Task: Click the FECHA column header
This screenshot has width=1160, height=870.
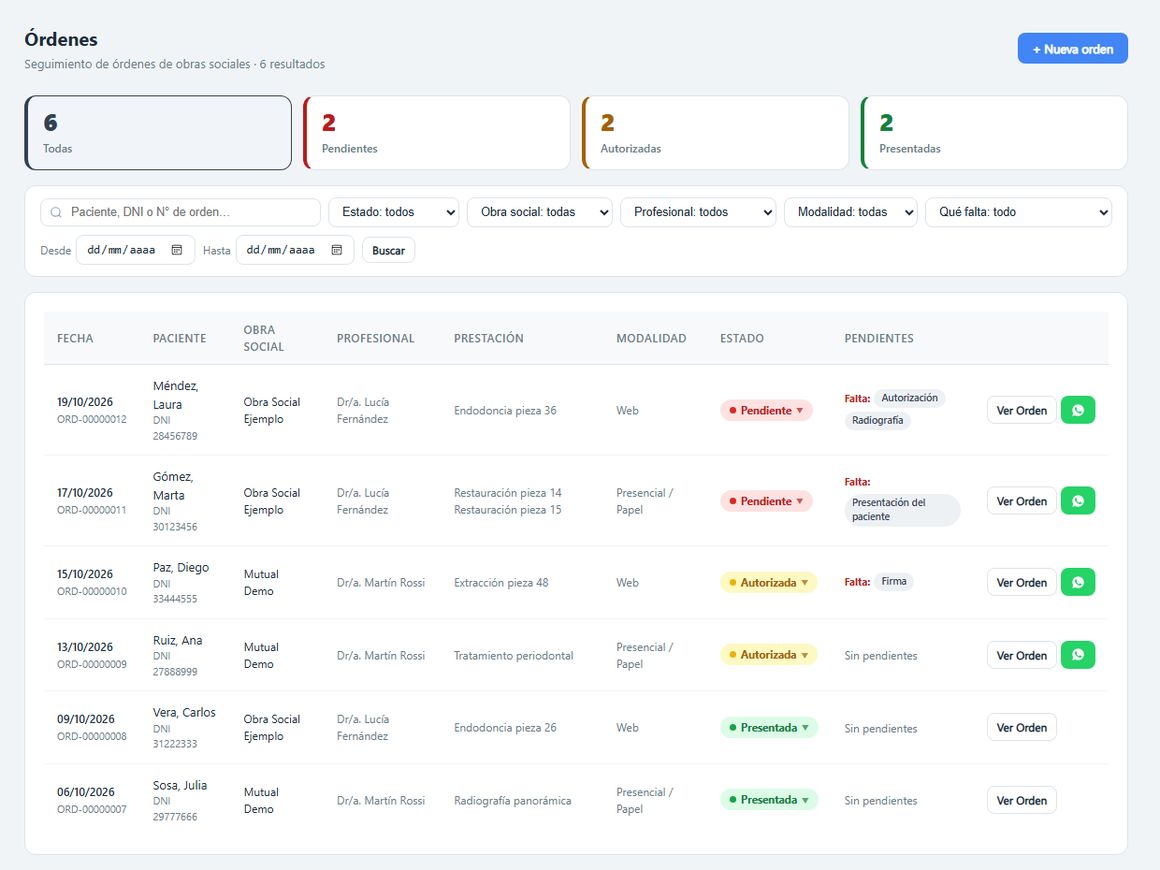Action: 75,338
